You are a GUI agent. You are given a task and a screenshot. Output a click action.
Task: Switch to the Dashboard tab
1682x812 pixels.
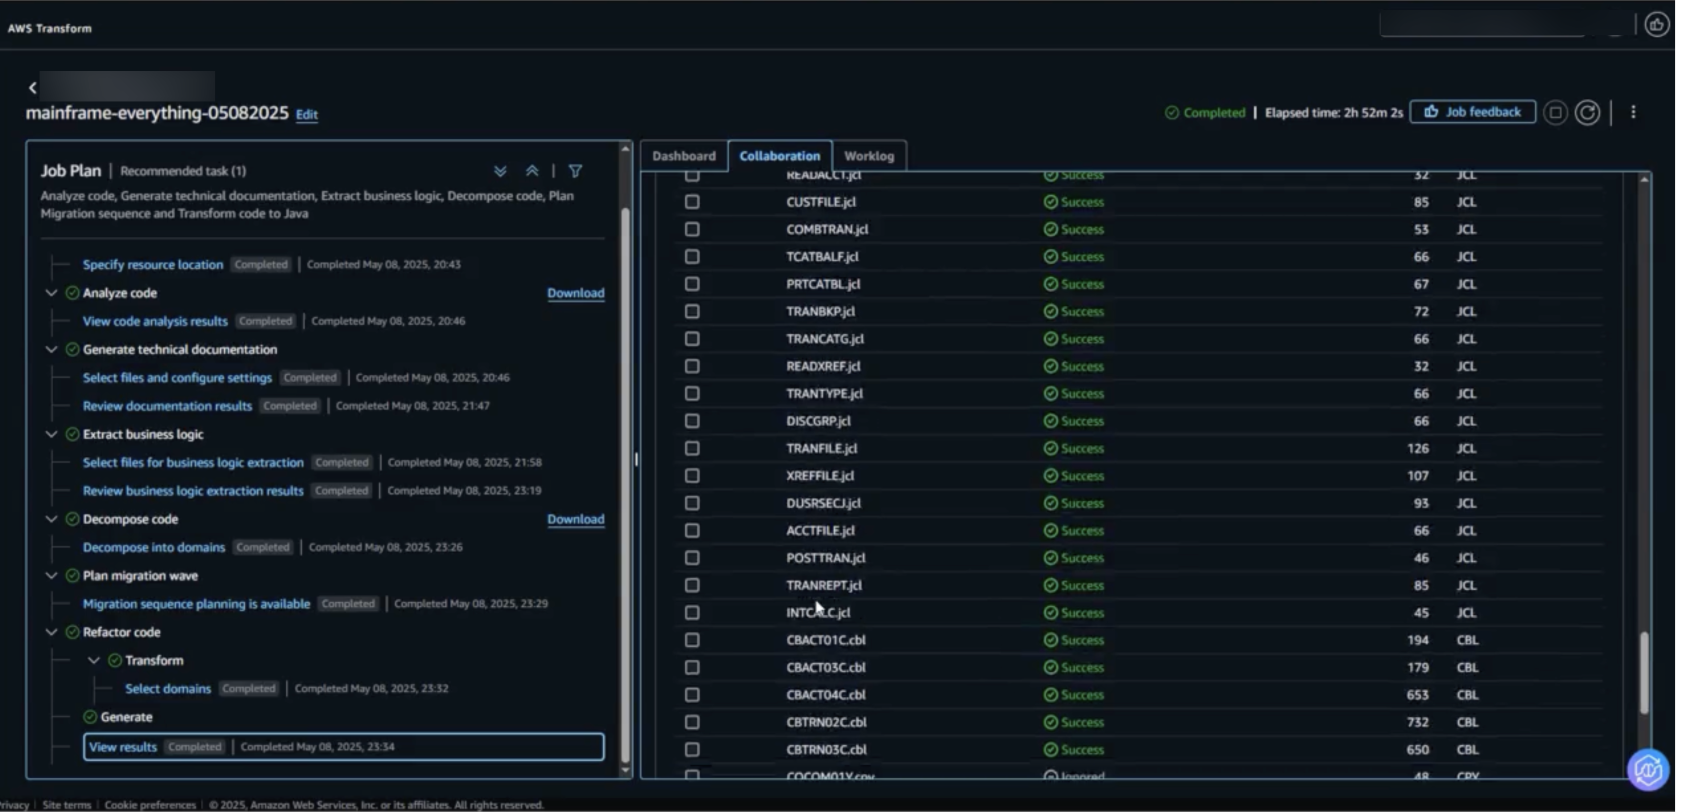pyautogui.click(x=684, y=156)
